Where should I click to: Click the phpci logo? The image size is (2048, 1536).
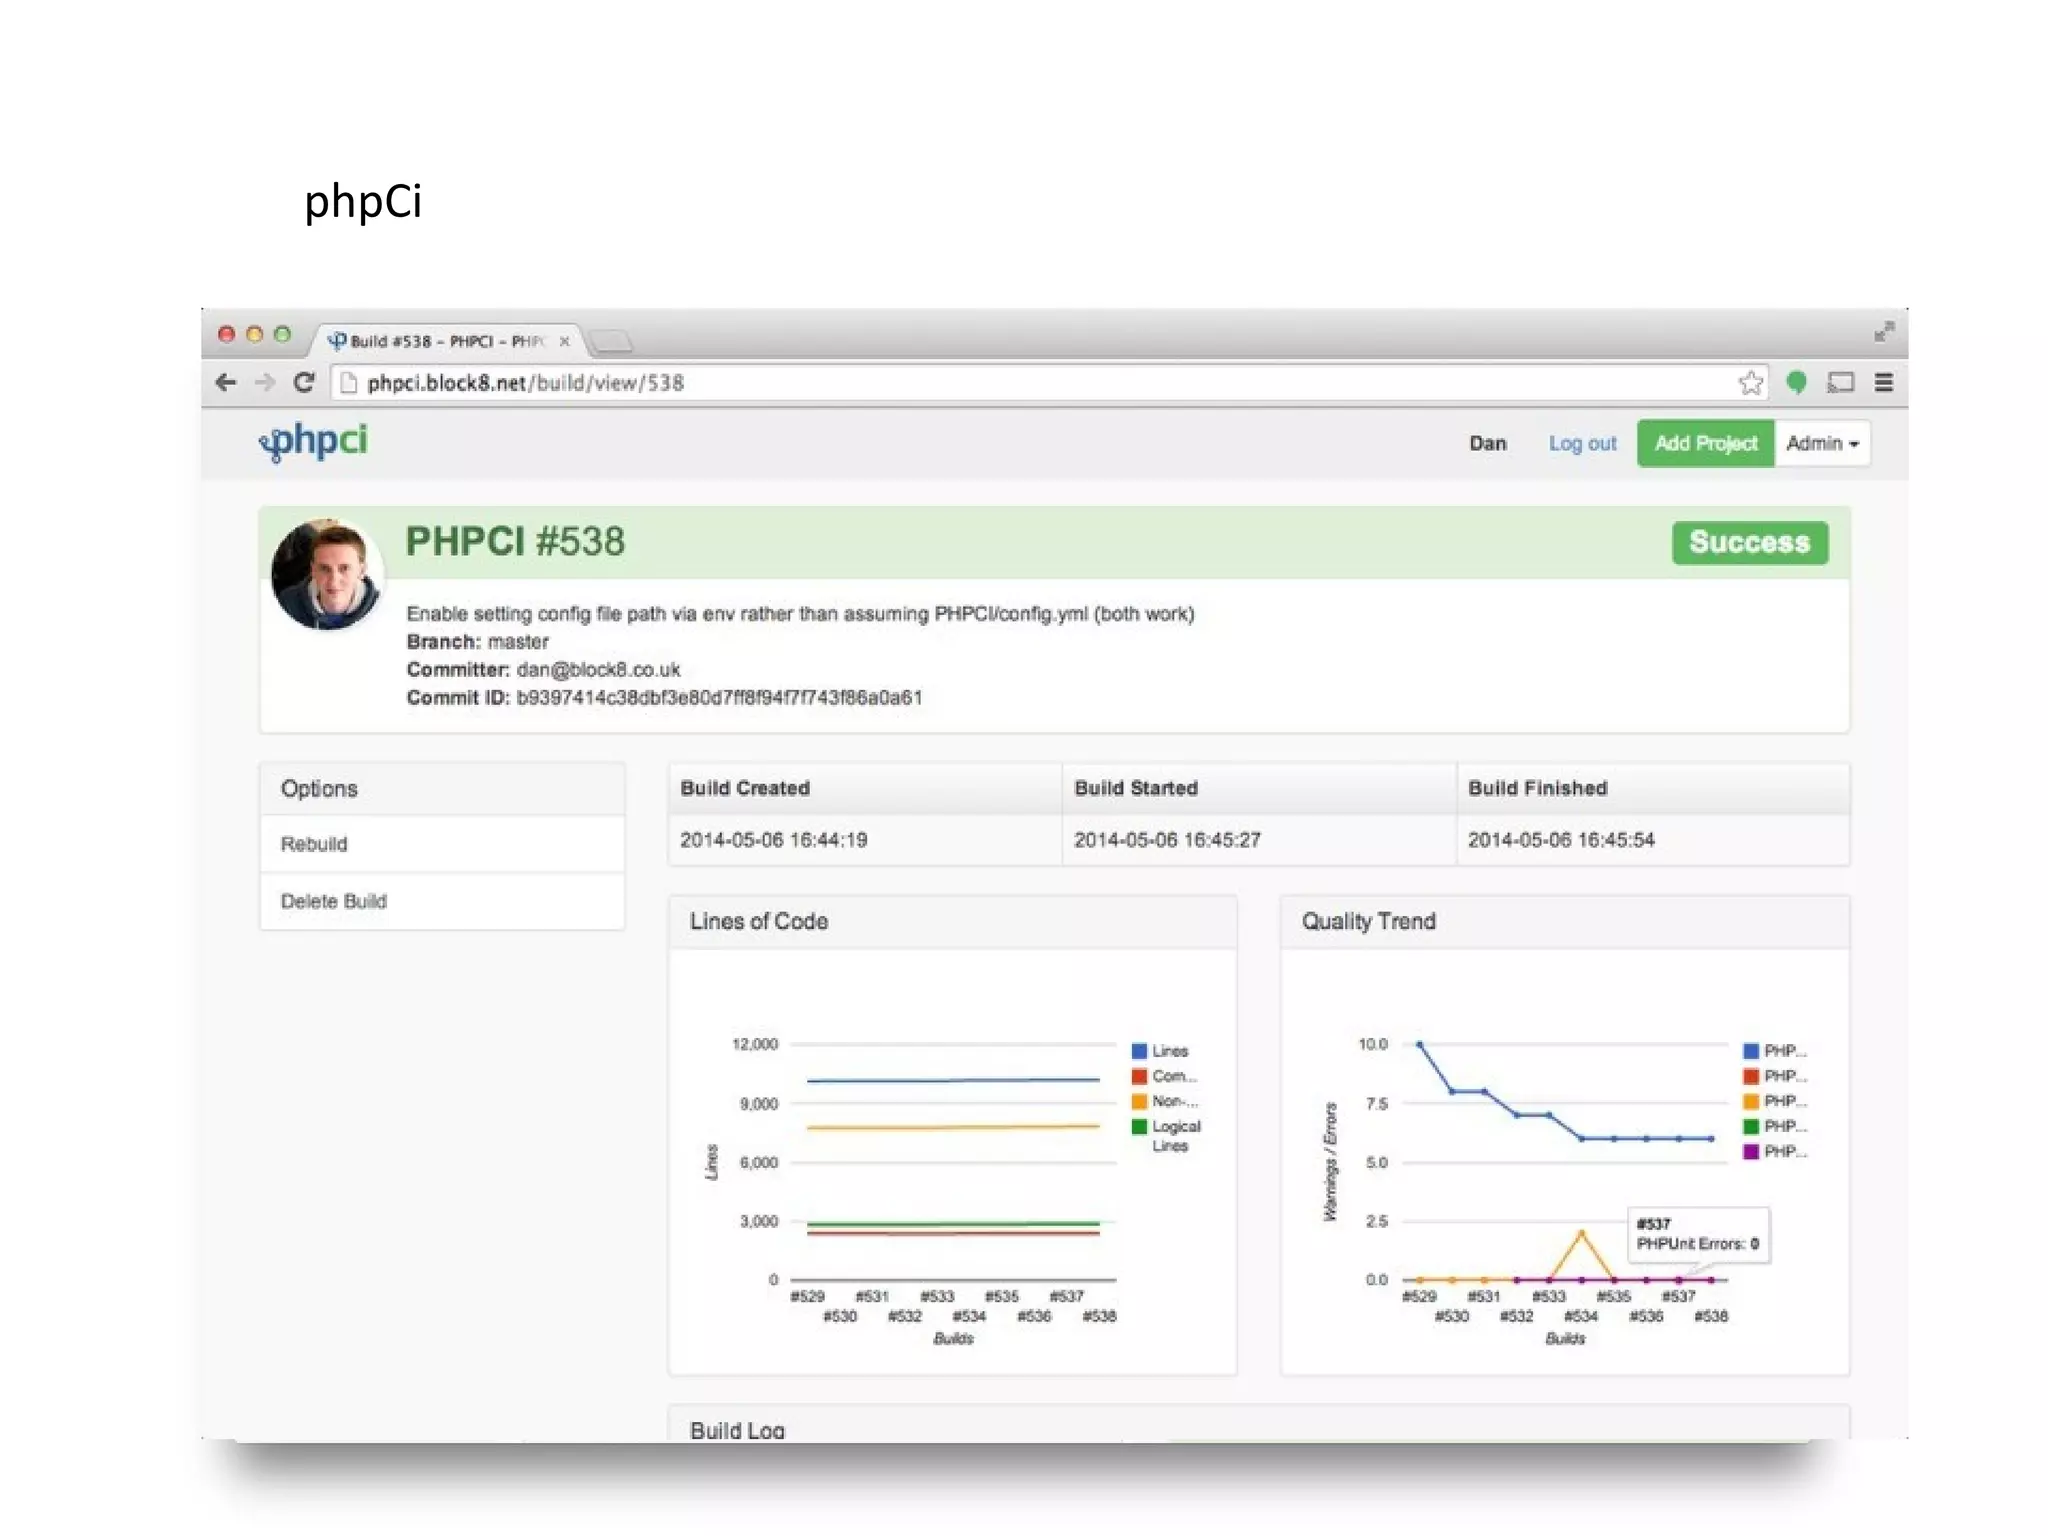pyautogui.click(x=314, y=441)
